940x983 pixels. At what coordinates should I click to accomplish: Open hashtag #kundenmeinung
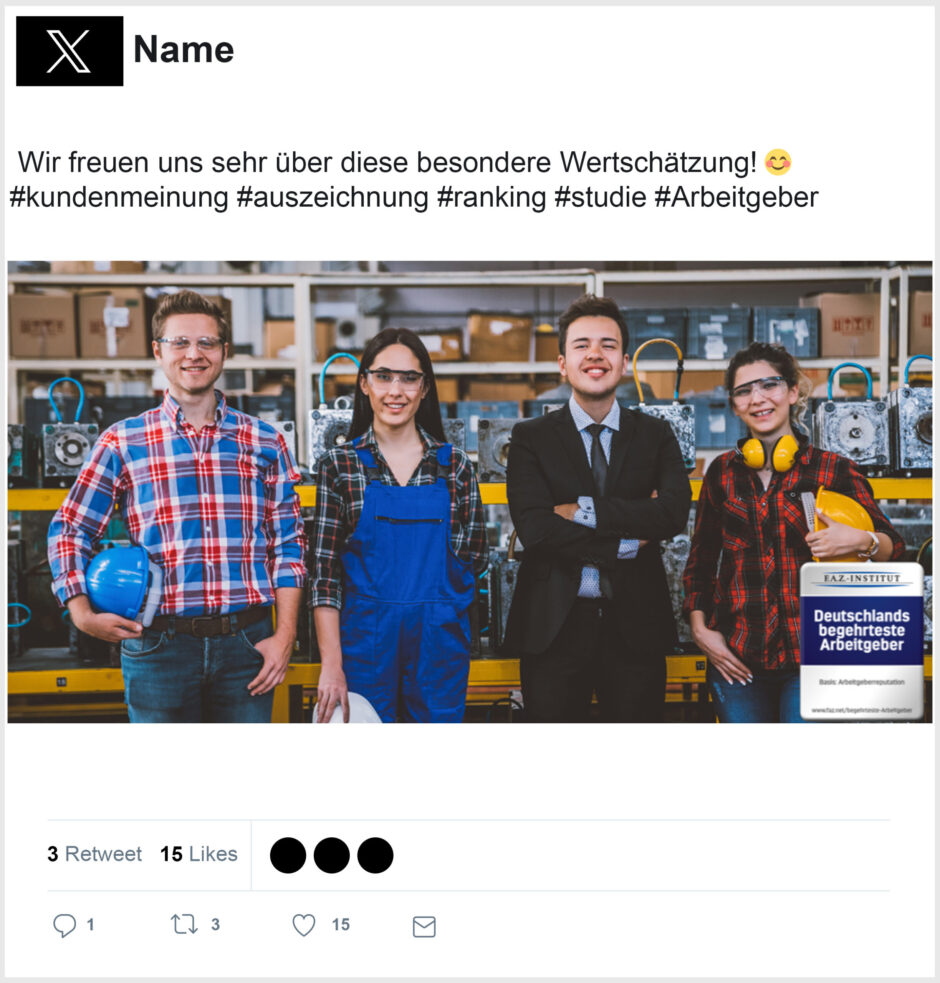(119, 197)
